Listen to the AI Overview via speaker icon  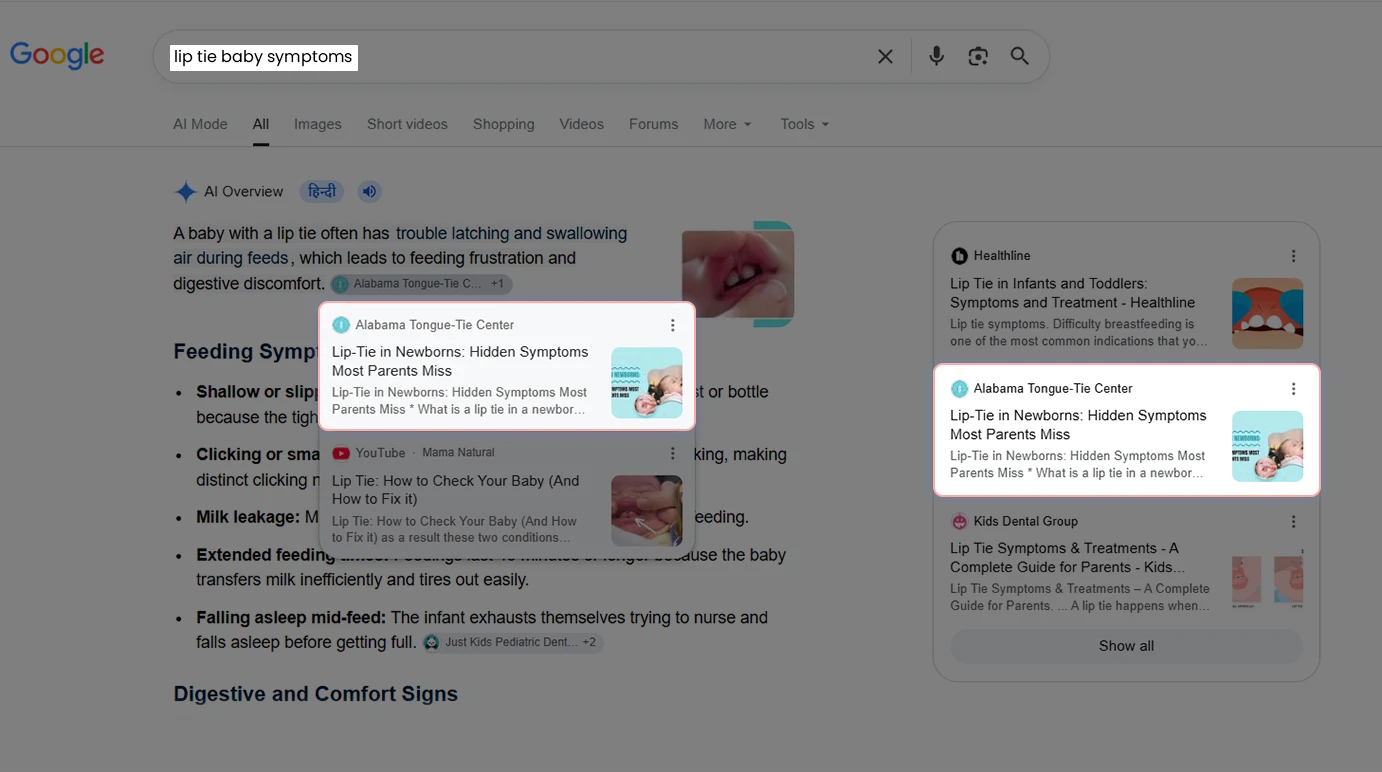[369, 192]
